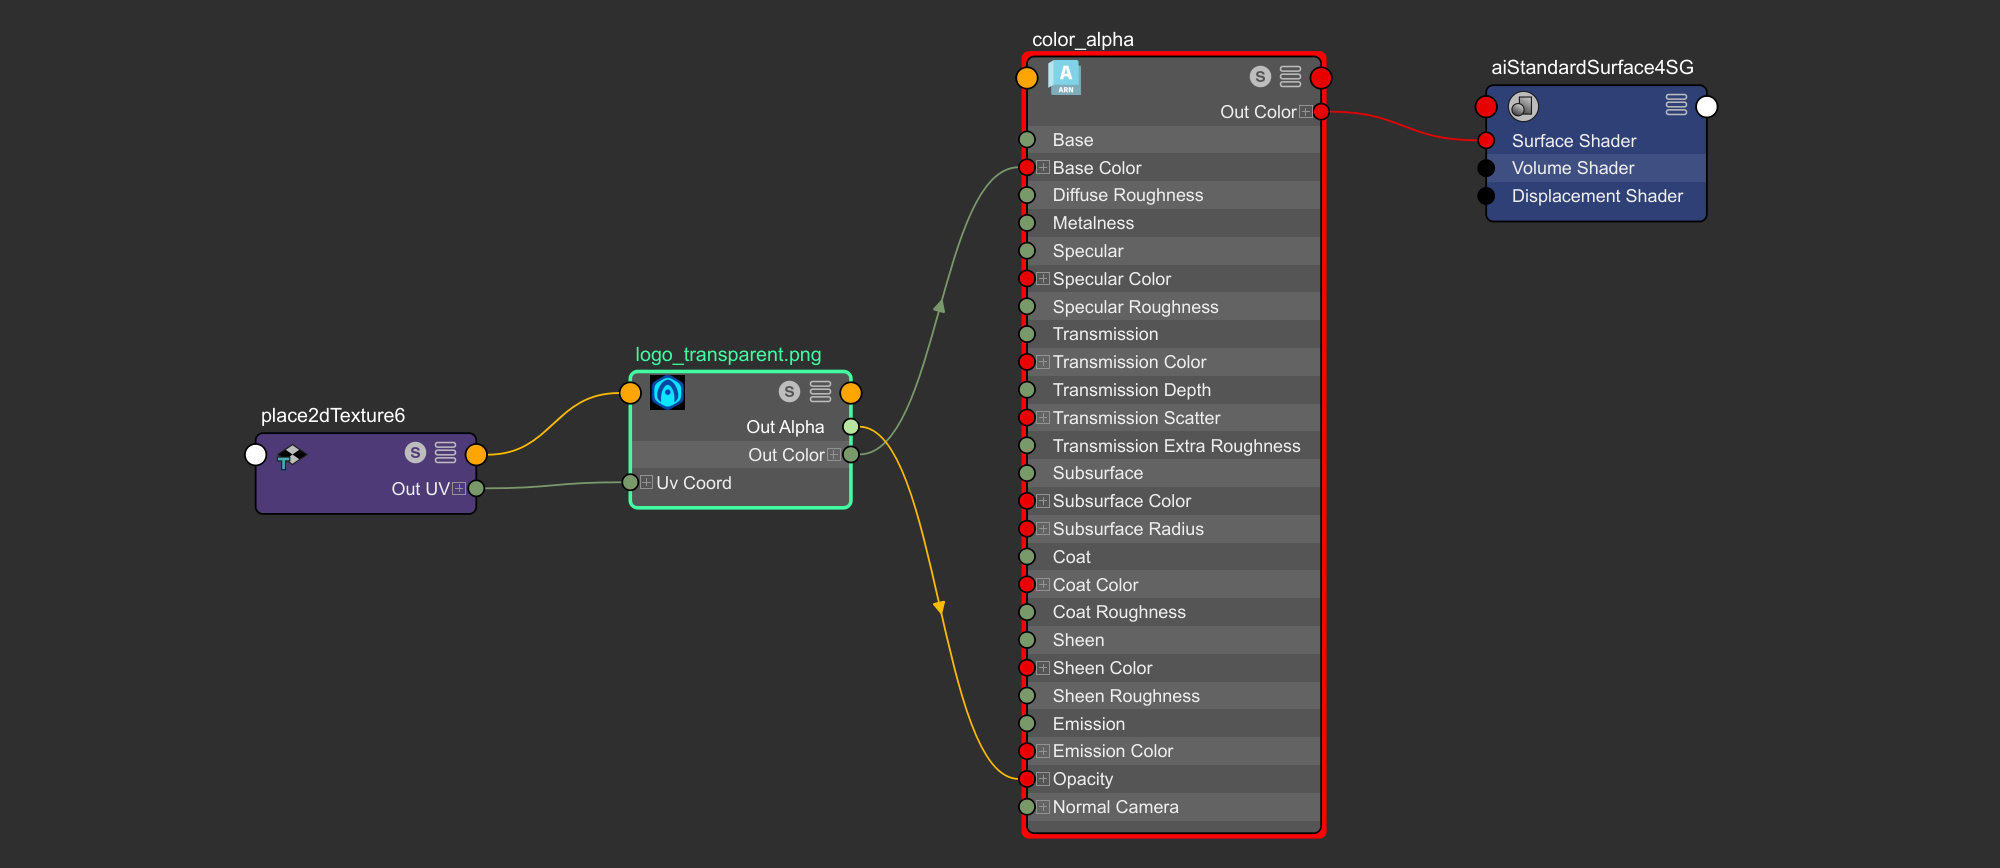Expand the Emission Color attribute
This screenshot has width=2000, height=868.
tap(1043, 751)
